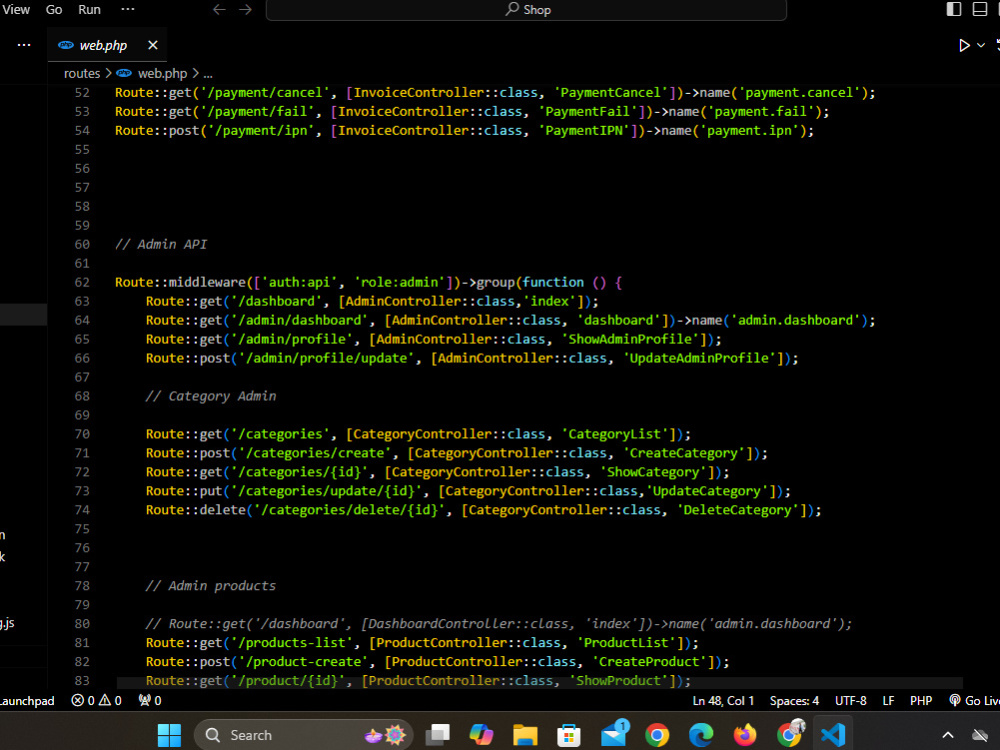Viewport: 1000px width, 750px height.
Task: Click the taskbar Search box
Action: point(304,735)
